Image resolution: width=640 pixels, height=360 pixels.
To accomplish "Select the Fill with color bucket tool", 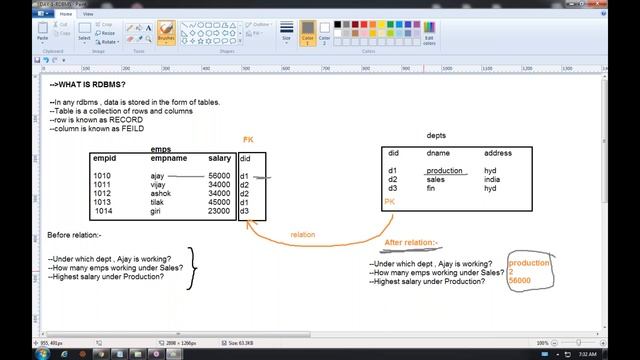I will 139,28.
